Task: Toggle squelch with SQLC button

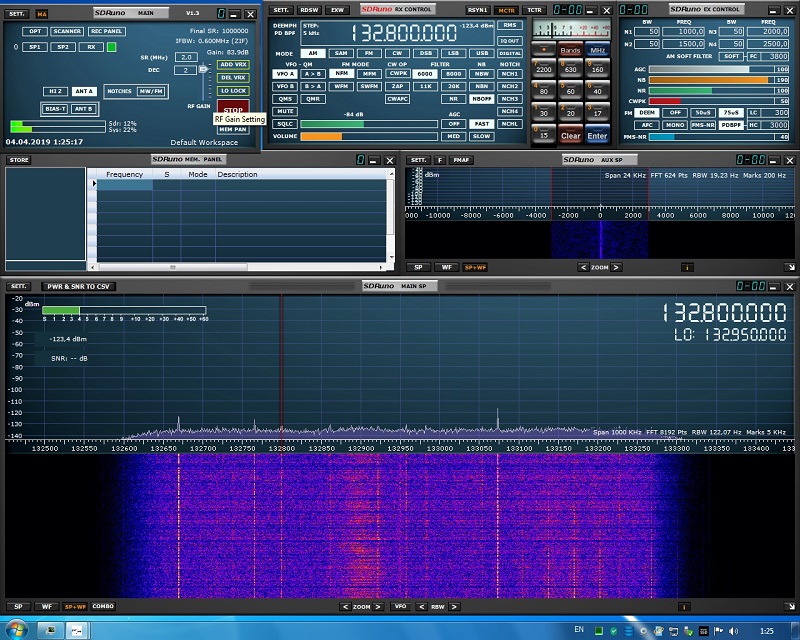Action: click(285, 124)
